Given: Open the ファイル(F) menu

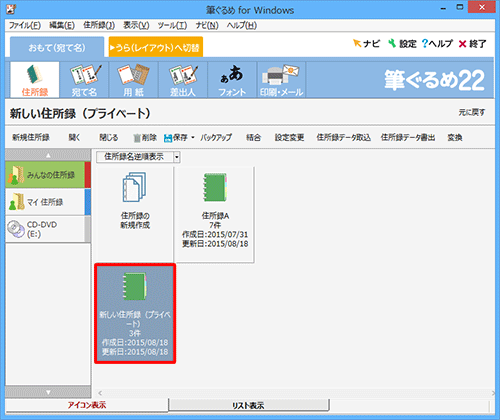Looking at the screenshot, I should [x=25, y=25].
